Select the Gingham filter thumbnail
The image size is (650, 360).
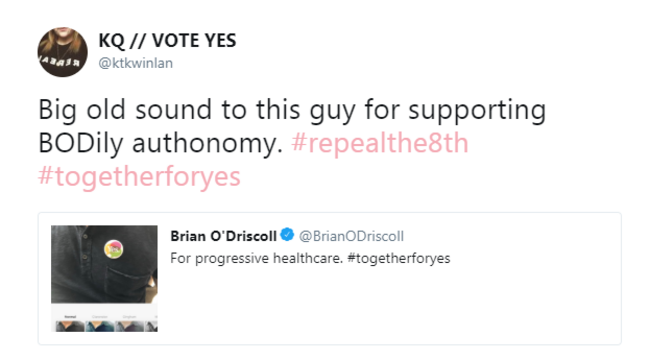129,326
